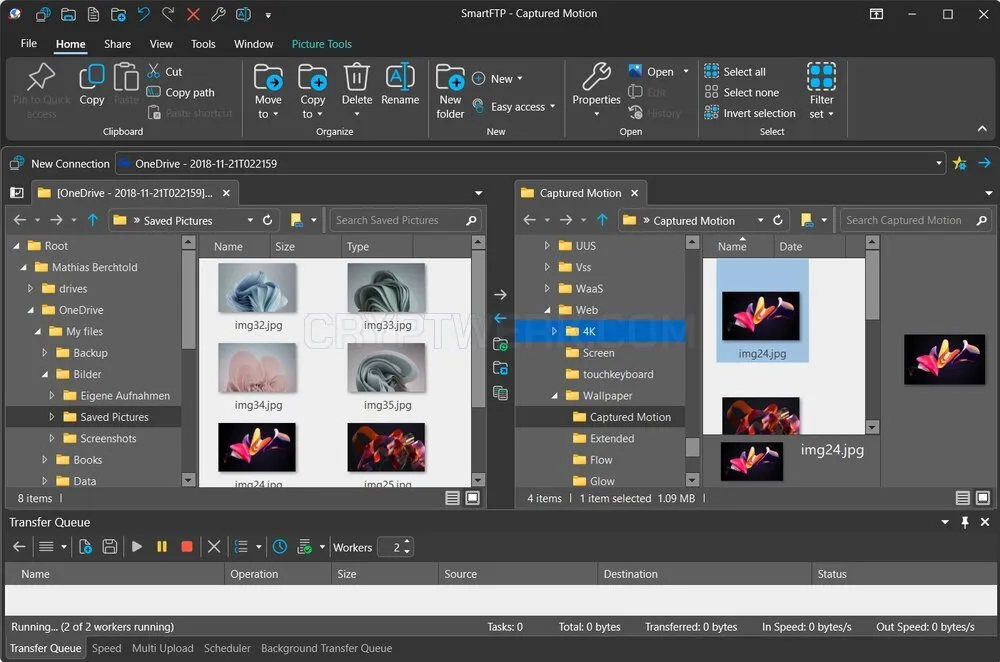Open the Background Transfer Queue tab
1000x662 pixels.
tap(327, 648)
